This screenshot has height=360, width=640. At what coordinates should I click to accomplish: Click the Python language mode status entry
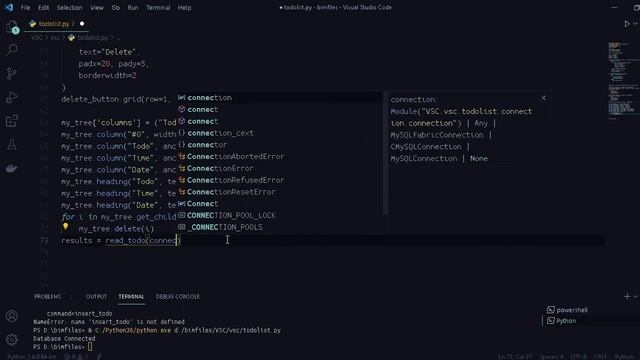click(623, 356)
